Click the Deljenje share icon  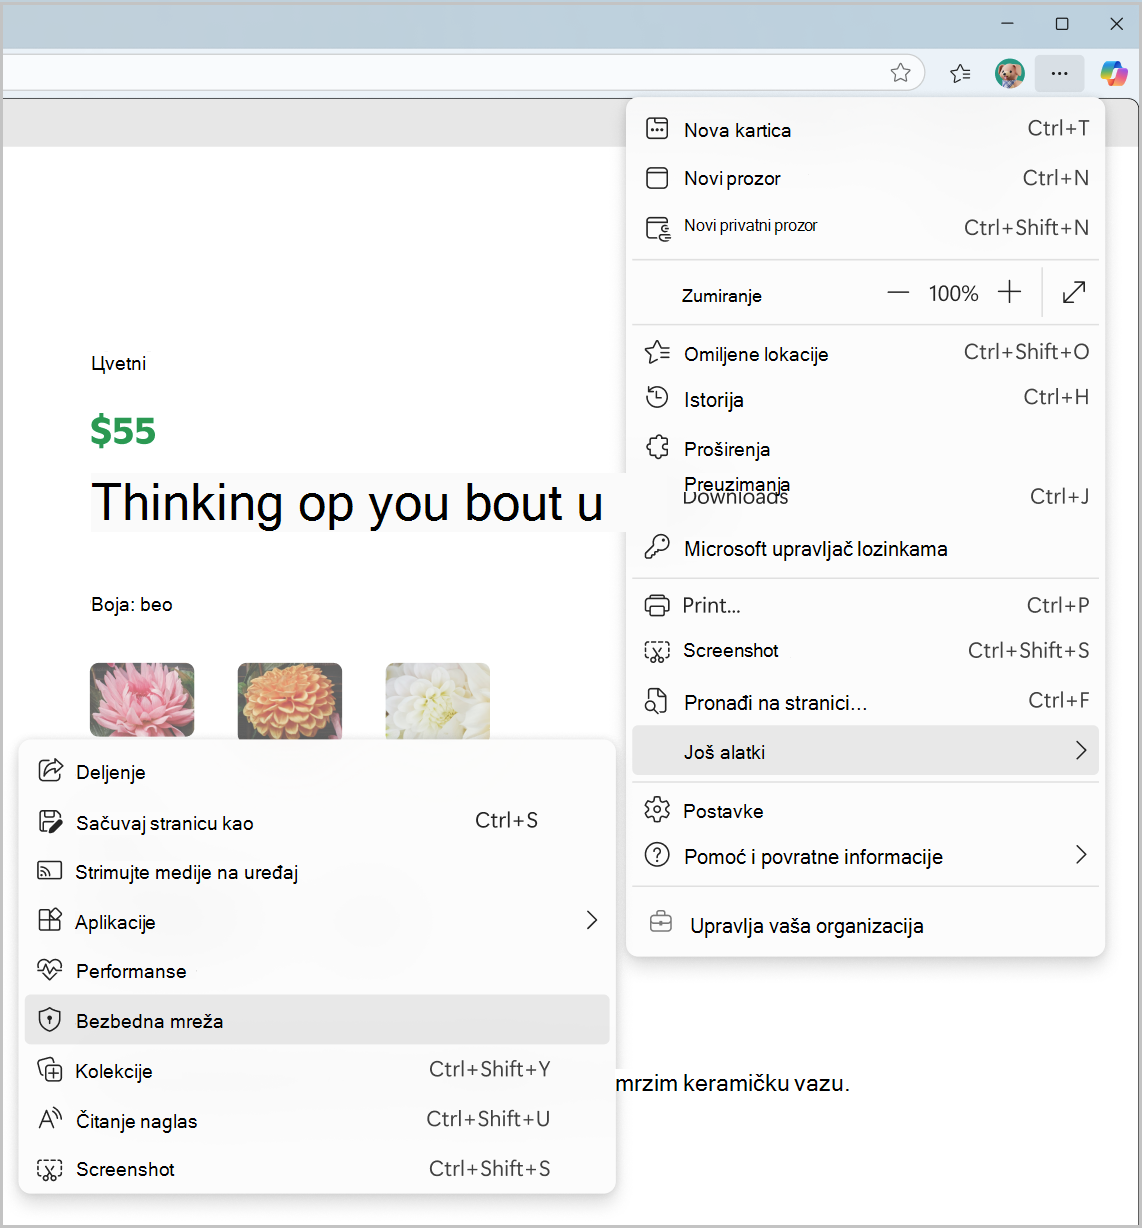pos(50,770)
